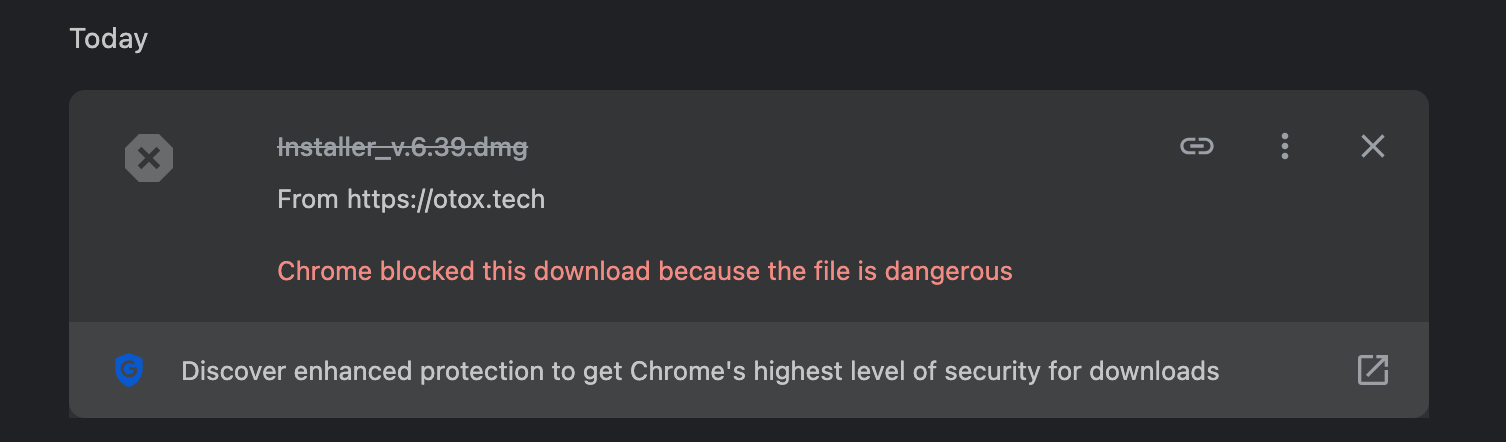Open the three-dot more actions menu
Viewport: 1506px width, 442px height.
pos(1285,147)
